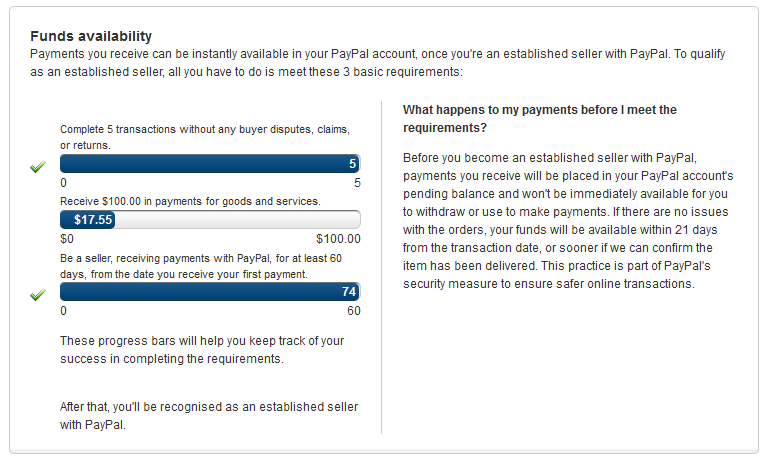Click the "Before you become an established seller" paragraph
The image size is (769, 461).
point(567,220)
